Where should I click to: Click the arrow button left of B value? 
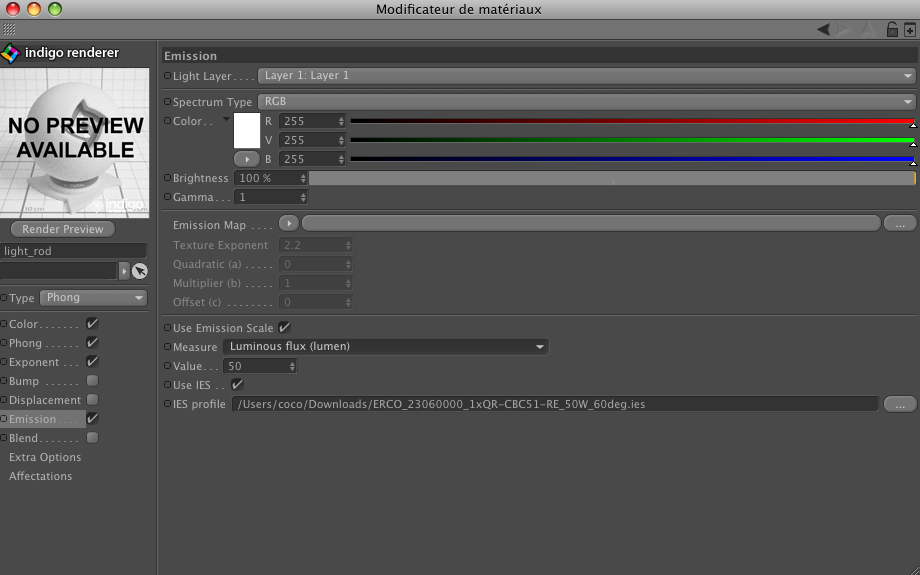(246, 159)
